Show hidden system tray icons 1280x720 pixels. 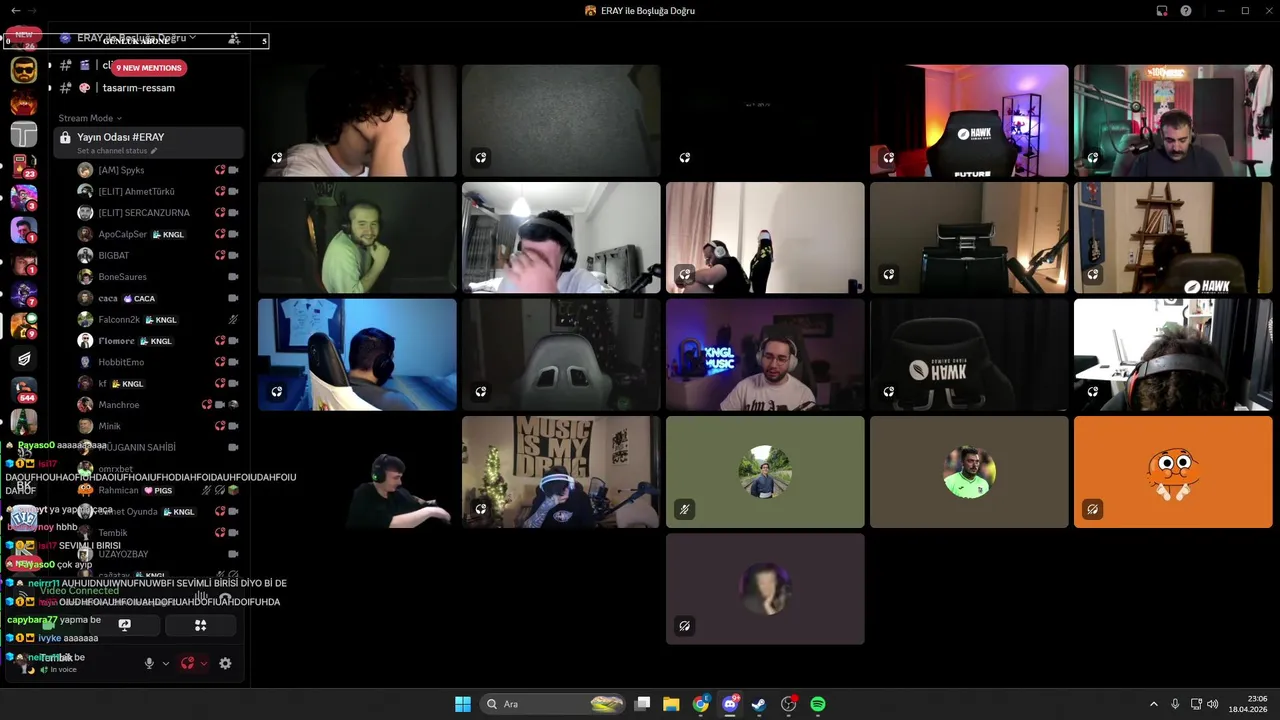pyautogui.click(x=1153, y=704)
